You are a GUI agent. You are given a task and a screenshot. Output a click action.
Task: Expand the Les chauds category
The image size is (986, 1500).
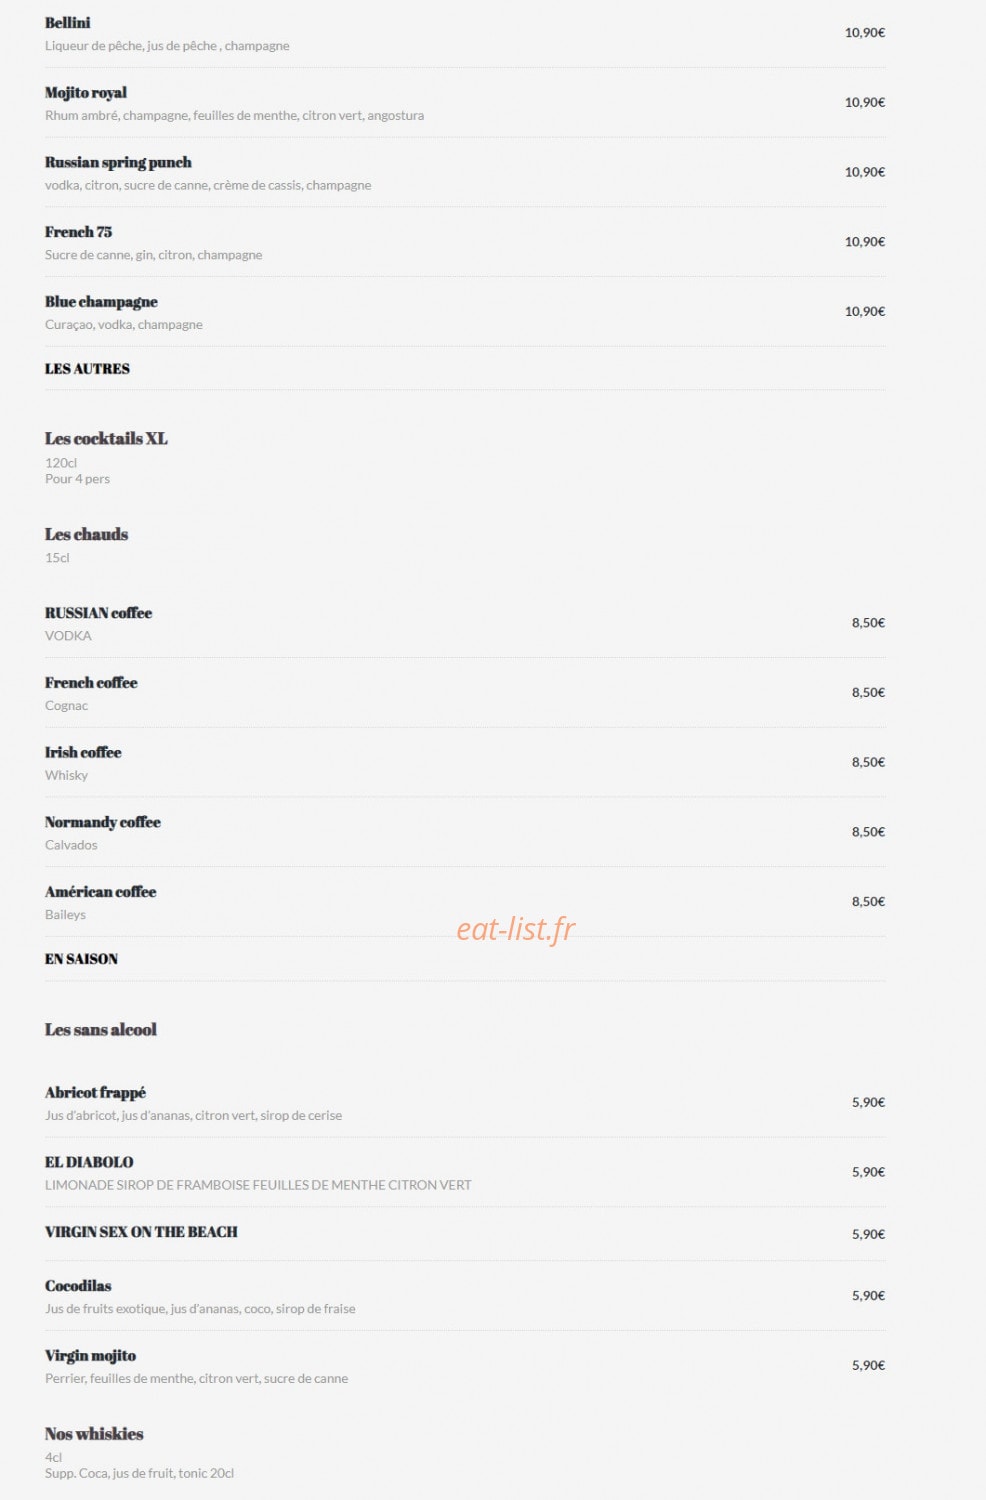click(86, 534)
